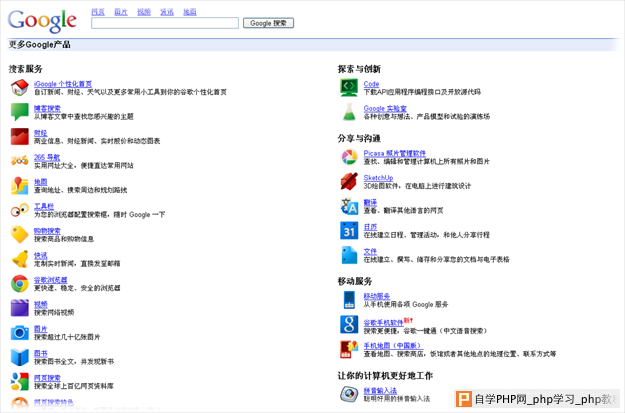Viewport: 625px width, 413px height.
Task: Click the green Code monitor icon
Action: (349, 87)
